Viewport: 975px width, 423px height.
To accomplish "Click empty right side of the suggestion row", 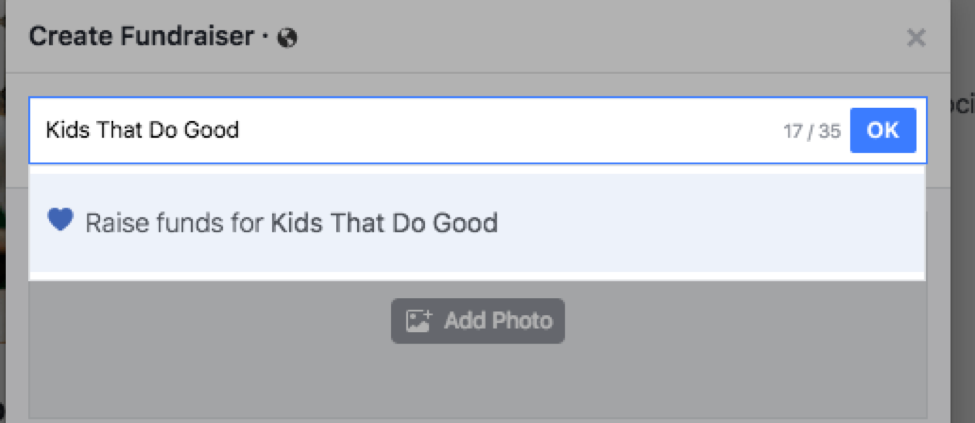I will point(750,222).
